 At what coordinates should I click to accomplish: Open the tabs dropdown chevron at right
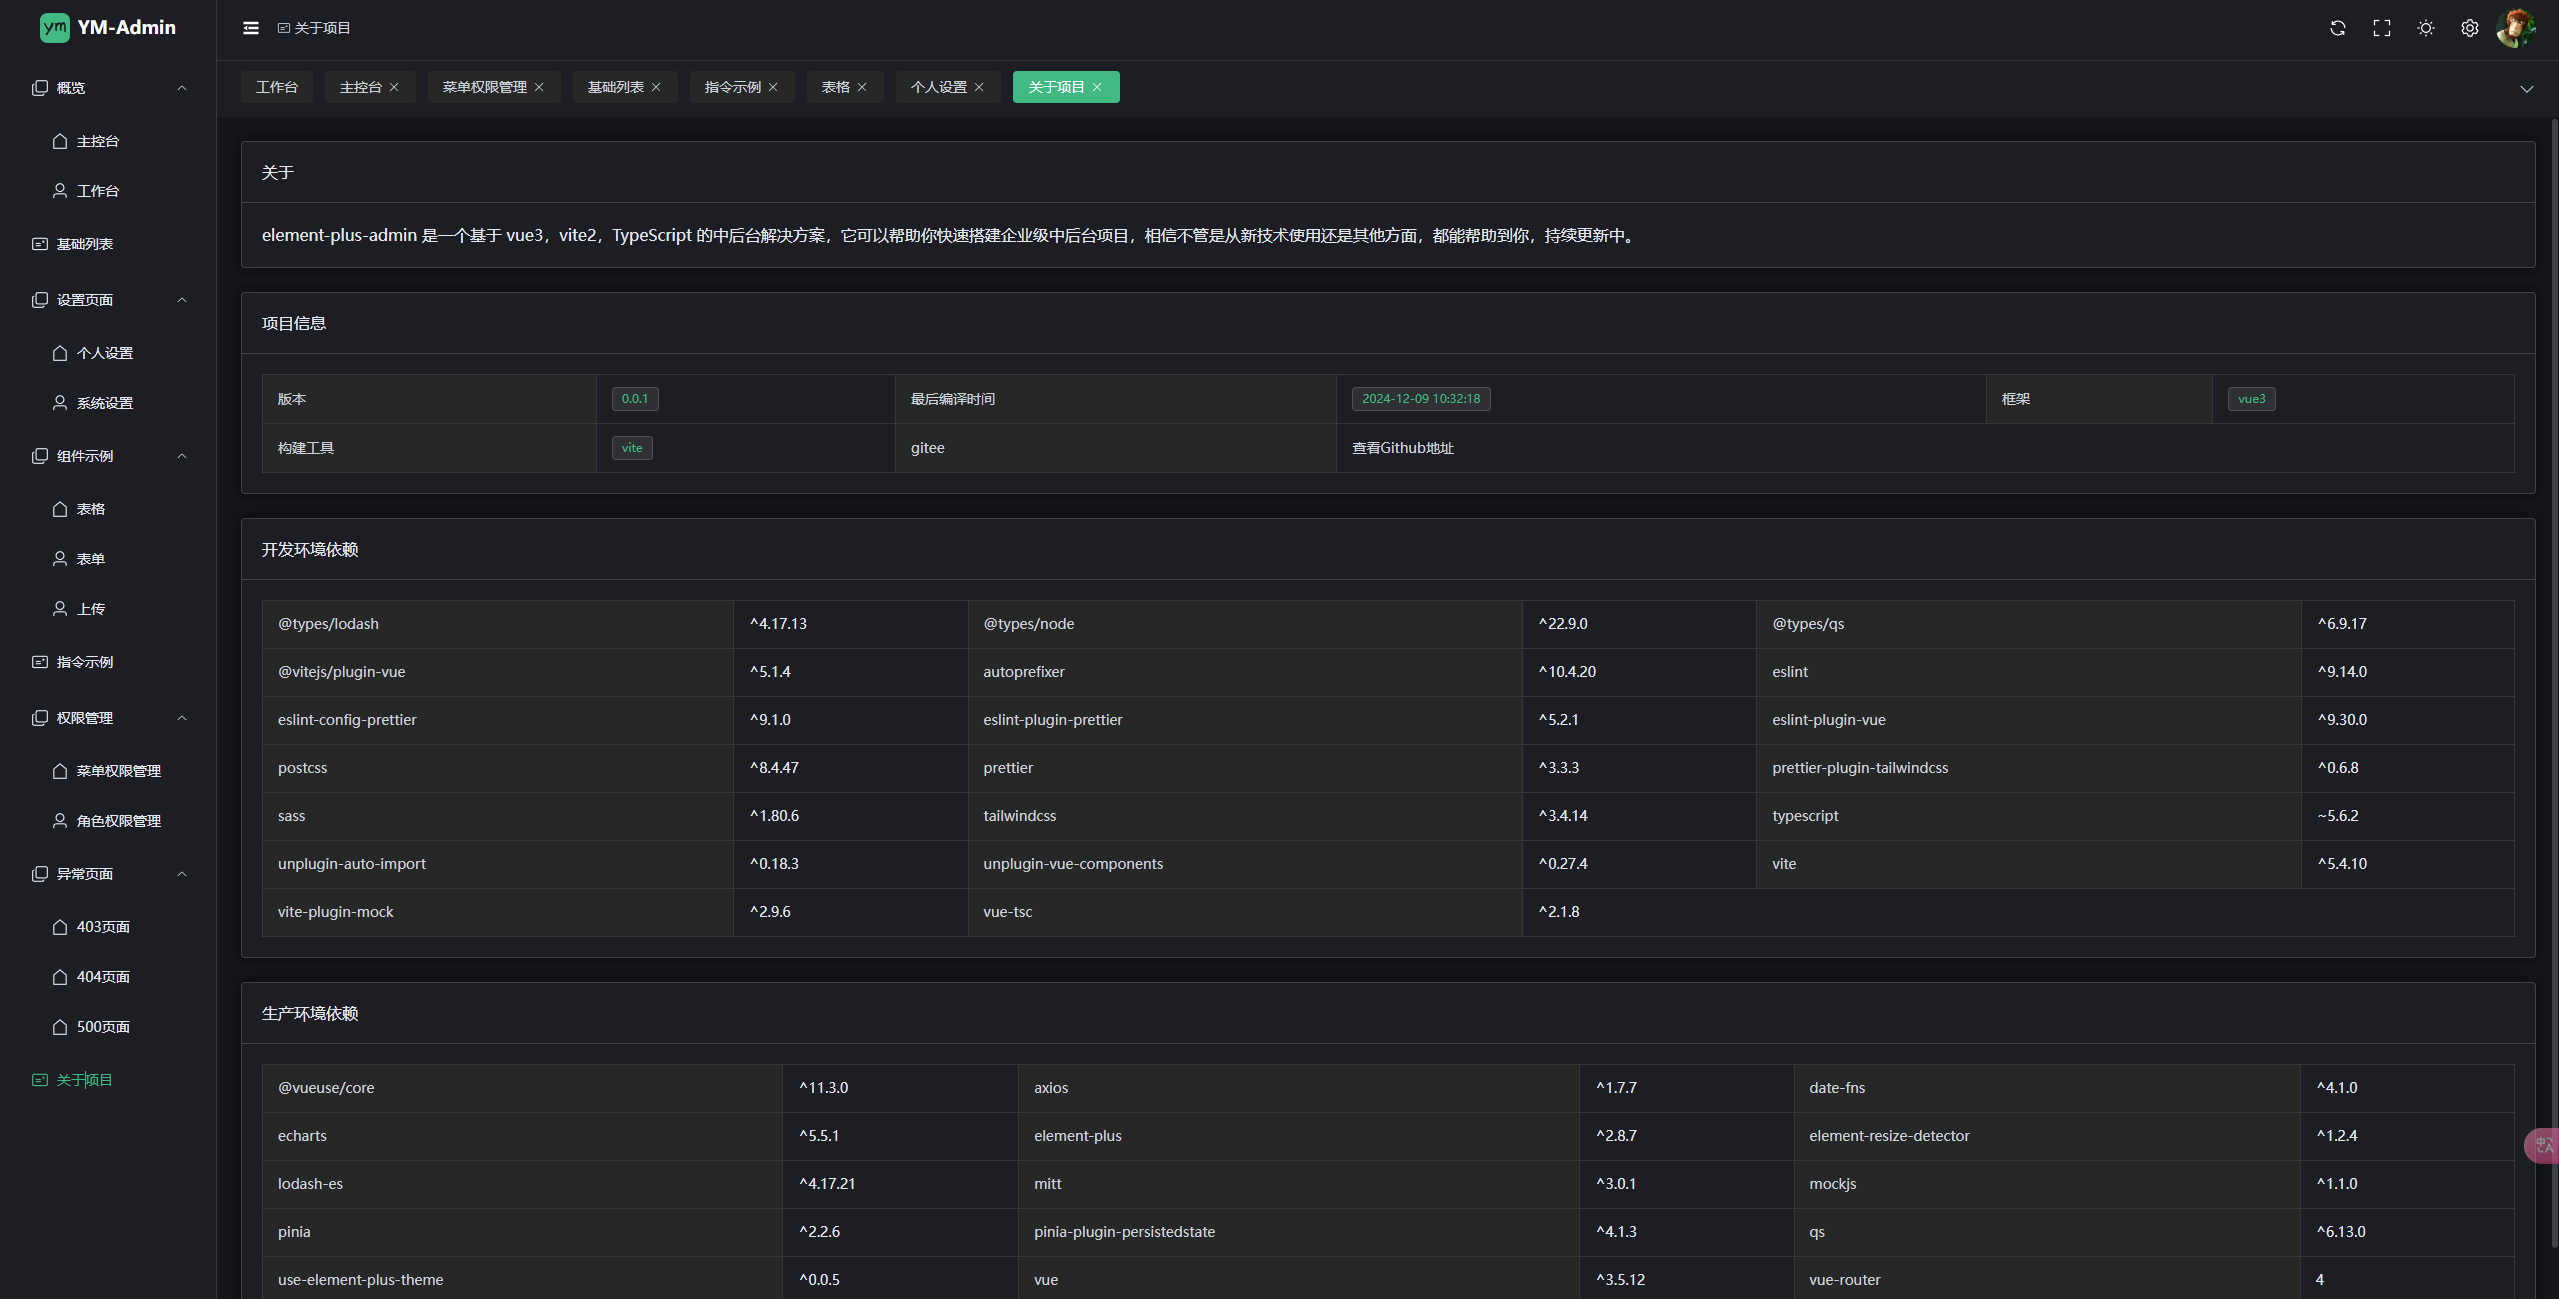click(2526, 89)
